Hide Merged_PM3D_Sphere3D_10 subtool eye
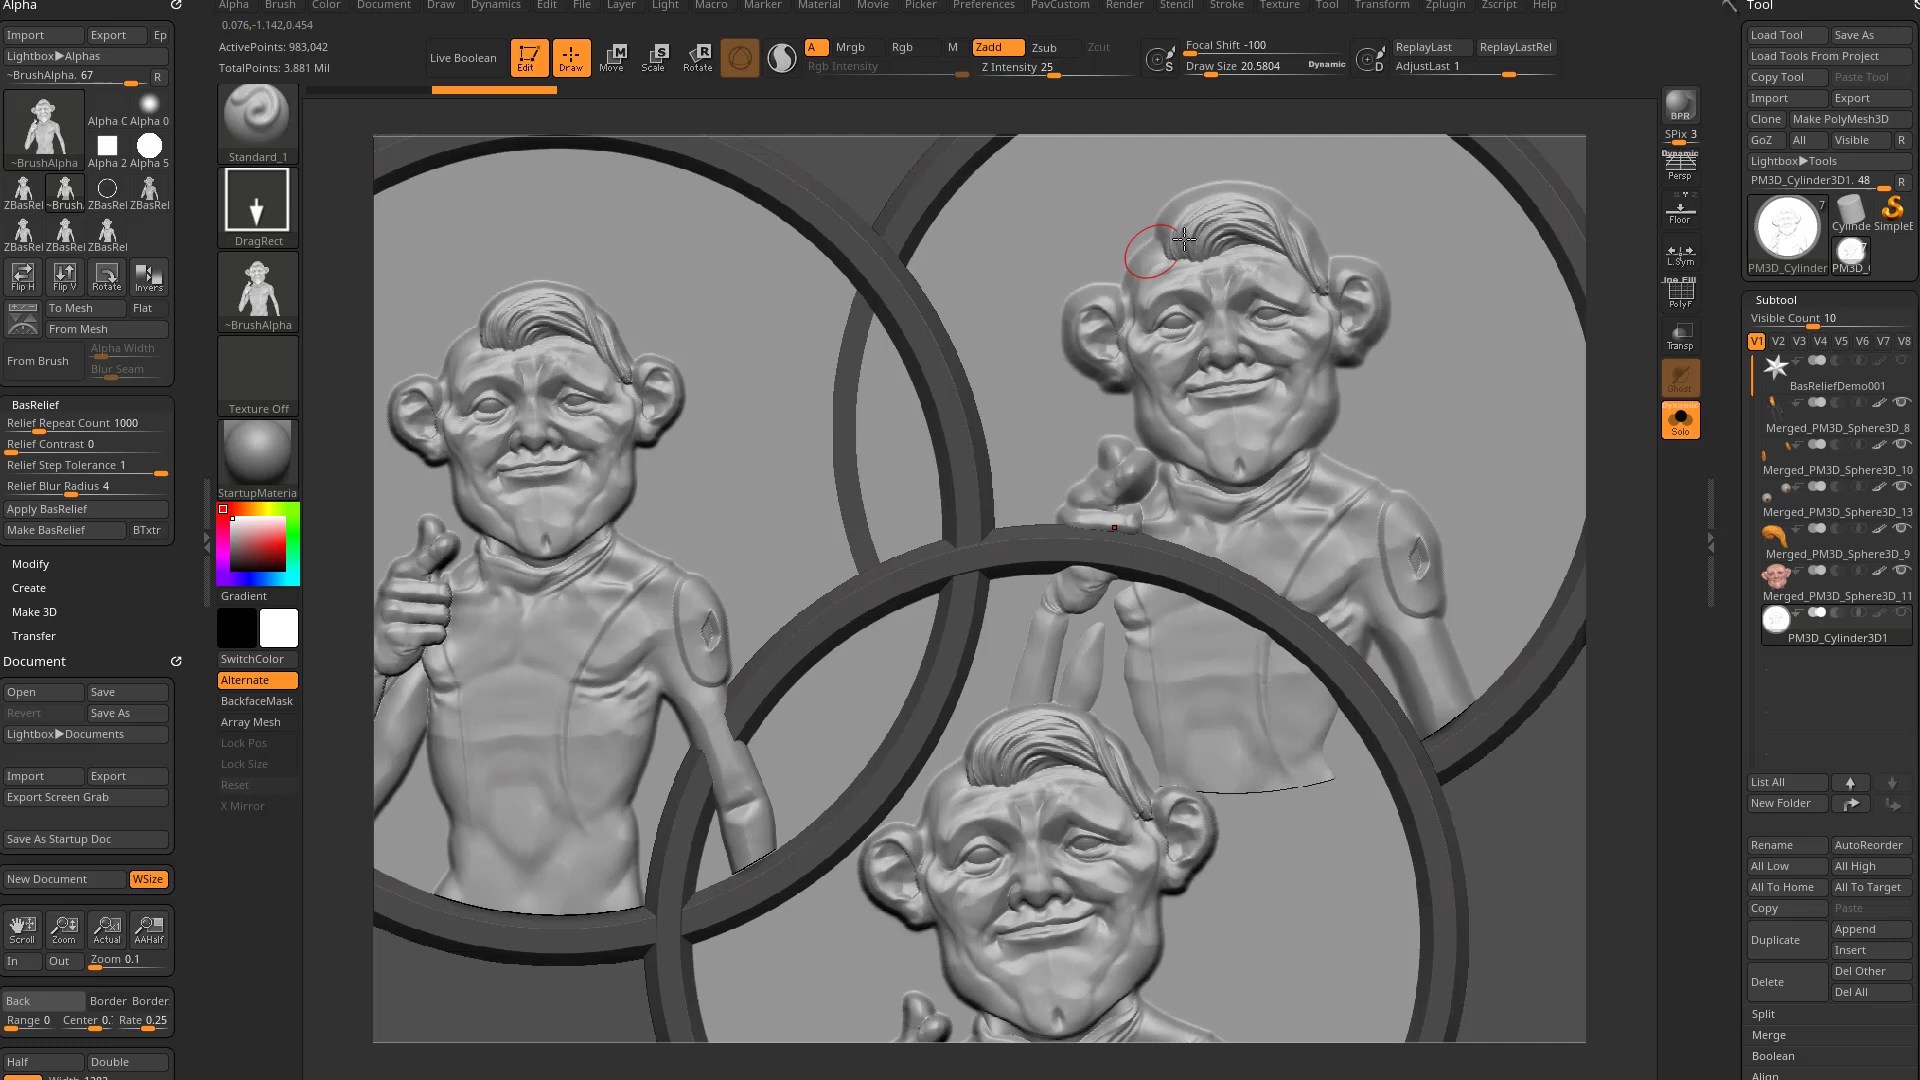This screenshot has width=1920, height=1080. pyautogui.click(x=1901, y=445)
